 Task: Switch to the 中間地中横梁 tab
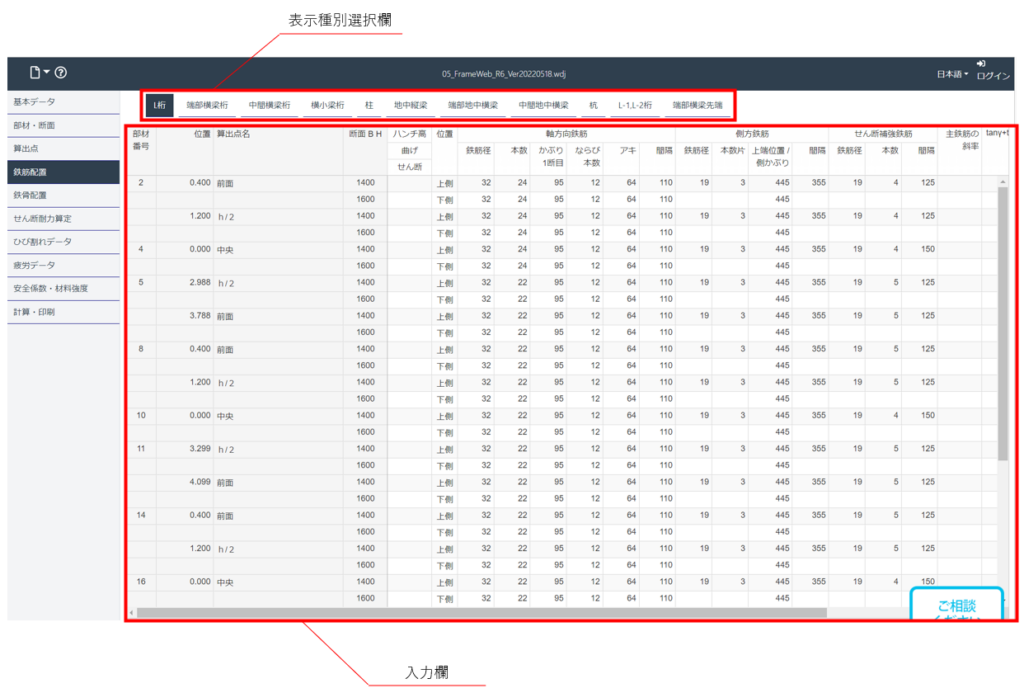(x=543, y=105)
